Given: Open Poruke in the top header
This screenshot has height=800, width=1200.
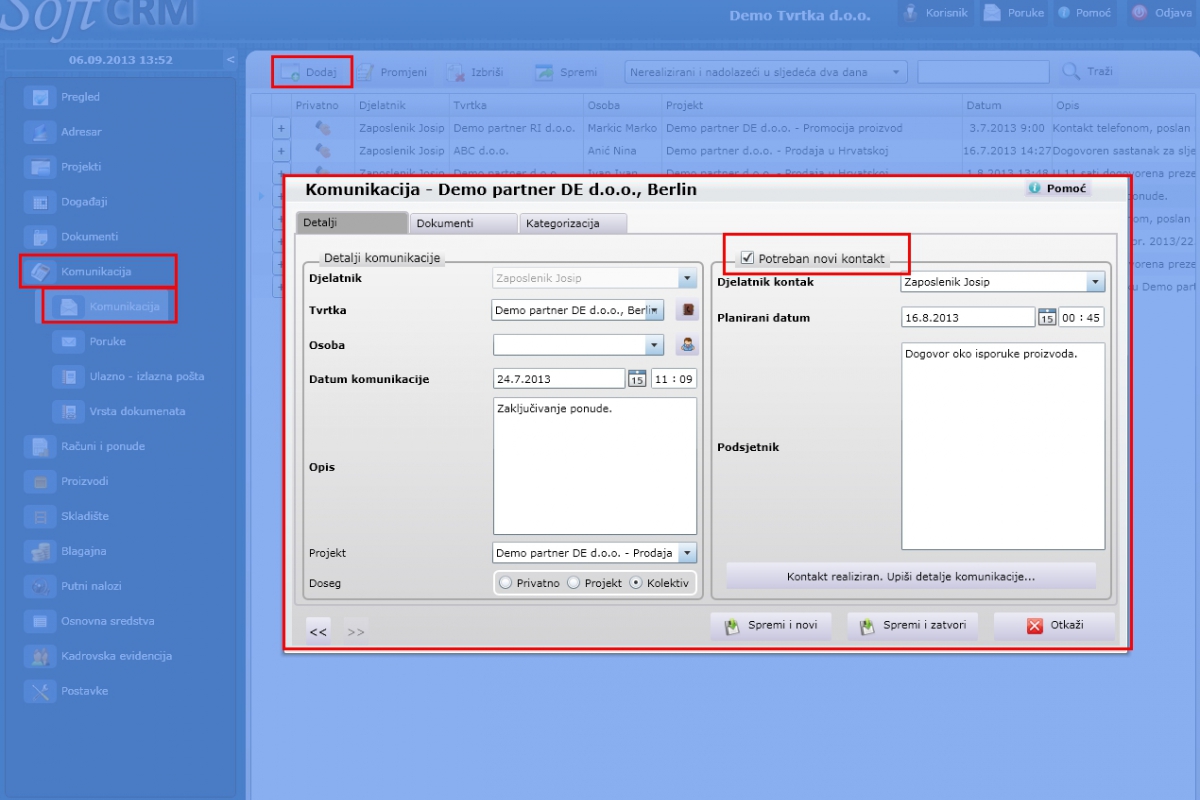Looking at the screenshot, I should pyautogui.click(x=1014, y=13).
